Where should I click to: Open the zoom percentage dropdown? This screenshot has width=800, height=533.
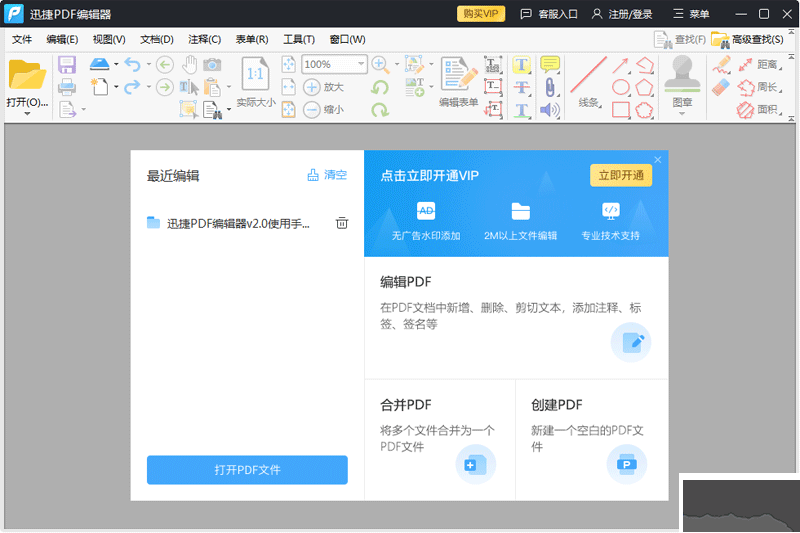click(360, 65)
